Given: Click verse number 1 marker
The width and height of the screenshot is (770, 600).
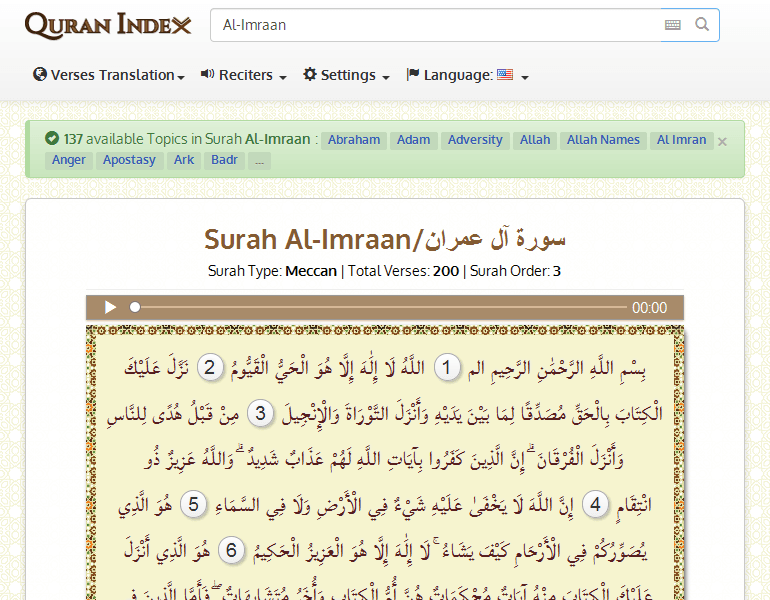Looking at the screenshot, I should [x=448, y=368].
